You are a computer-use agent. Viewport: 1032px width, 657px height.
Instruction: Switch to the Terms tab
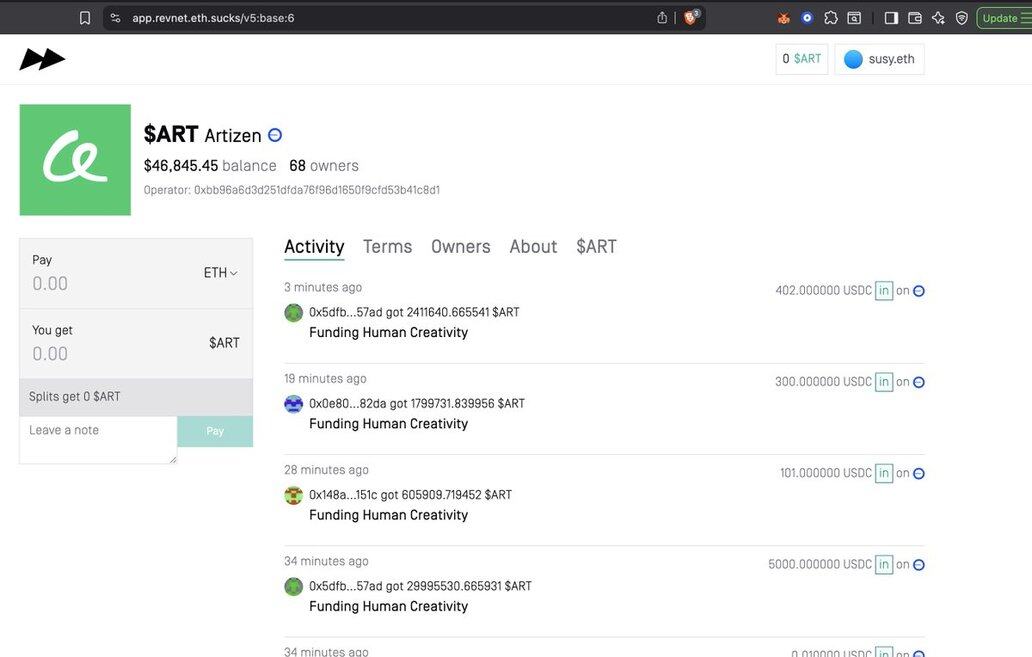(x=387, y=247)
